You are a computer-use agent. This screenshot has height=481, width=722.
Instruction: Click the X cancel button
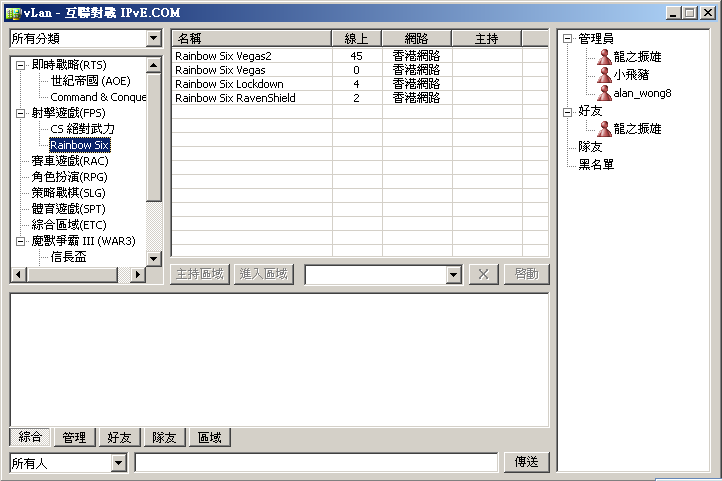coord(483,274)
